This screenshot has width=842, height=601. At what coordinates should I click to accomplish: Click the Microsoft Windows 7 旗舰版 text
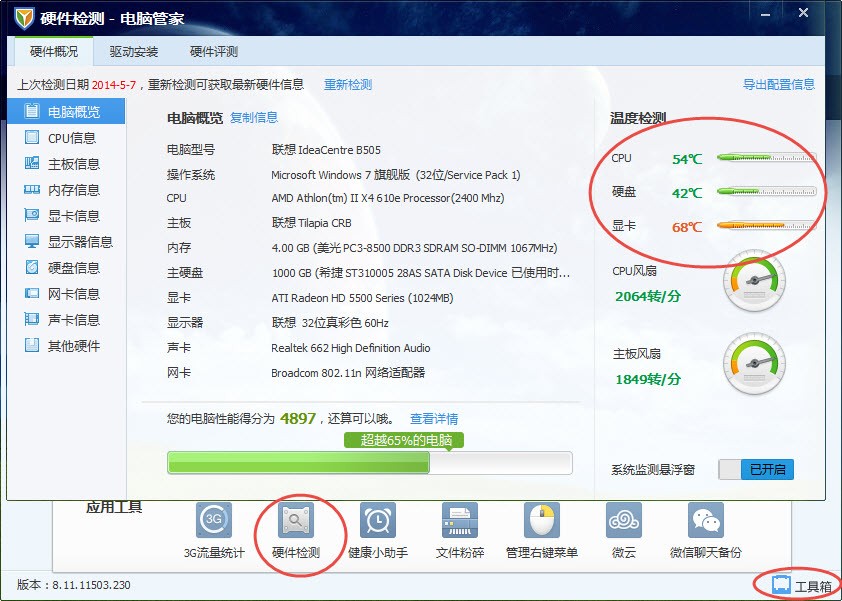point(396,175)
